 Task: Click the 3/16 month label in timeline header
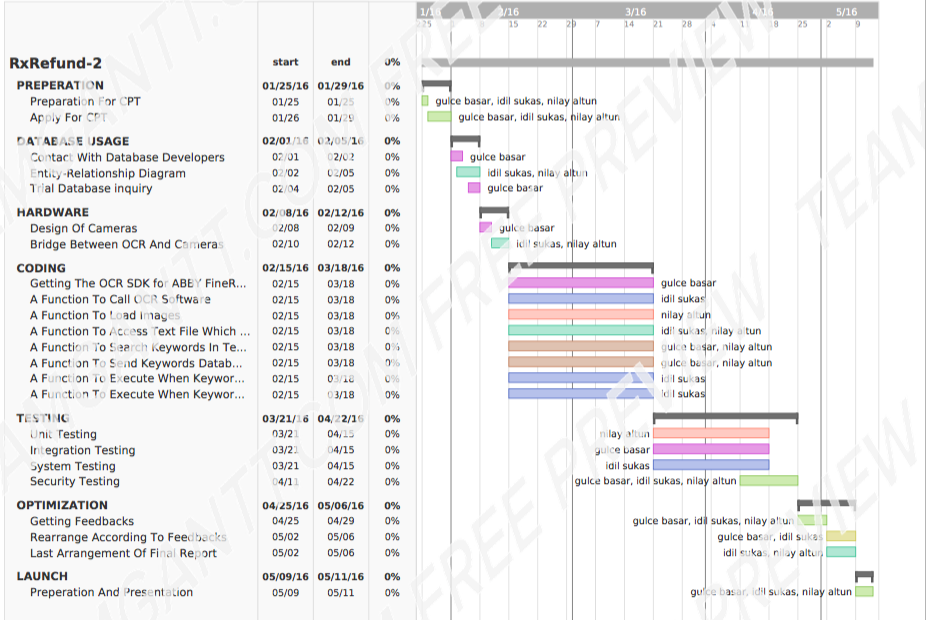click(x=635, y=11)
